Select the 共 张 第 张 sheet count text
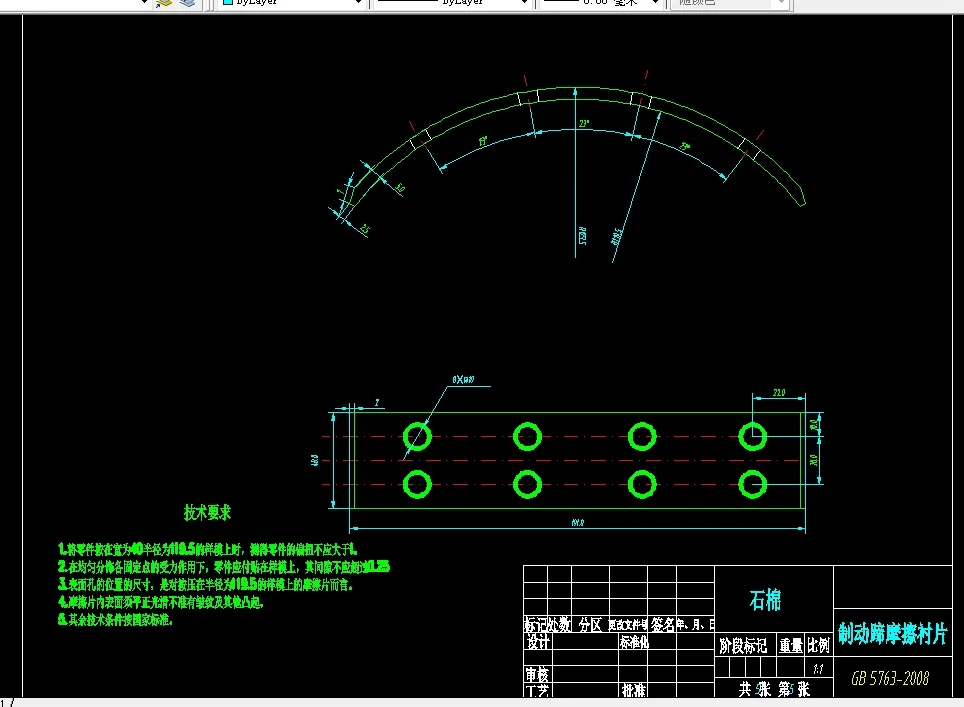964x707 pixels. click(x=774, y=689)
